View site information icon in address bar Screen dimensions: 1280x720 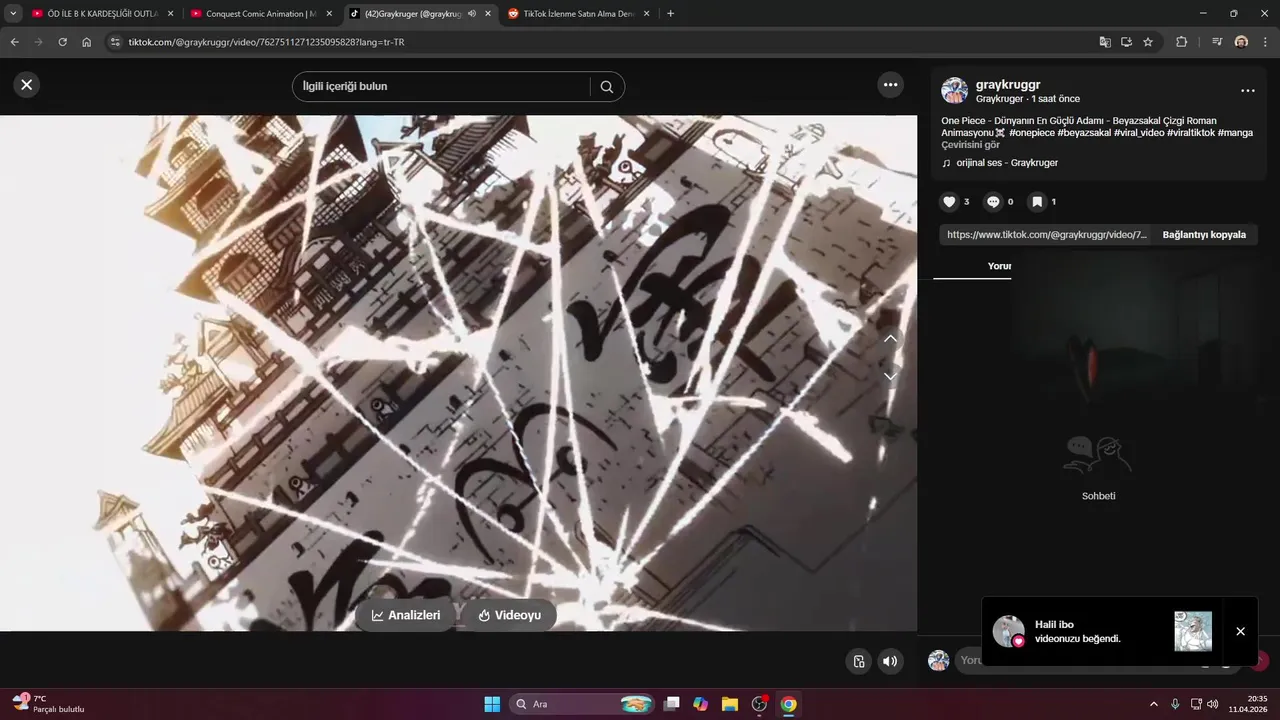tap(115, 42)
